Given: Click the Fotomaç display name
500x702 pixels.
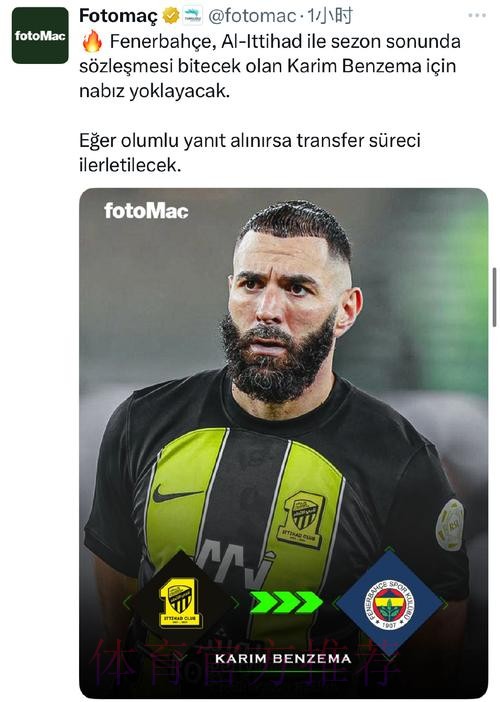Looking at the screenshot, I should [x=118, y=16].
